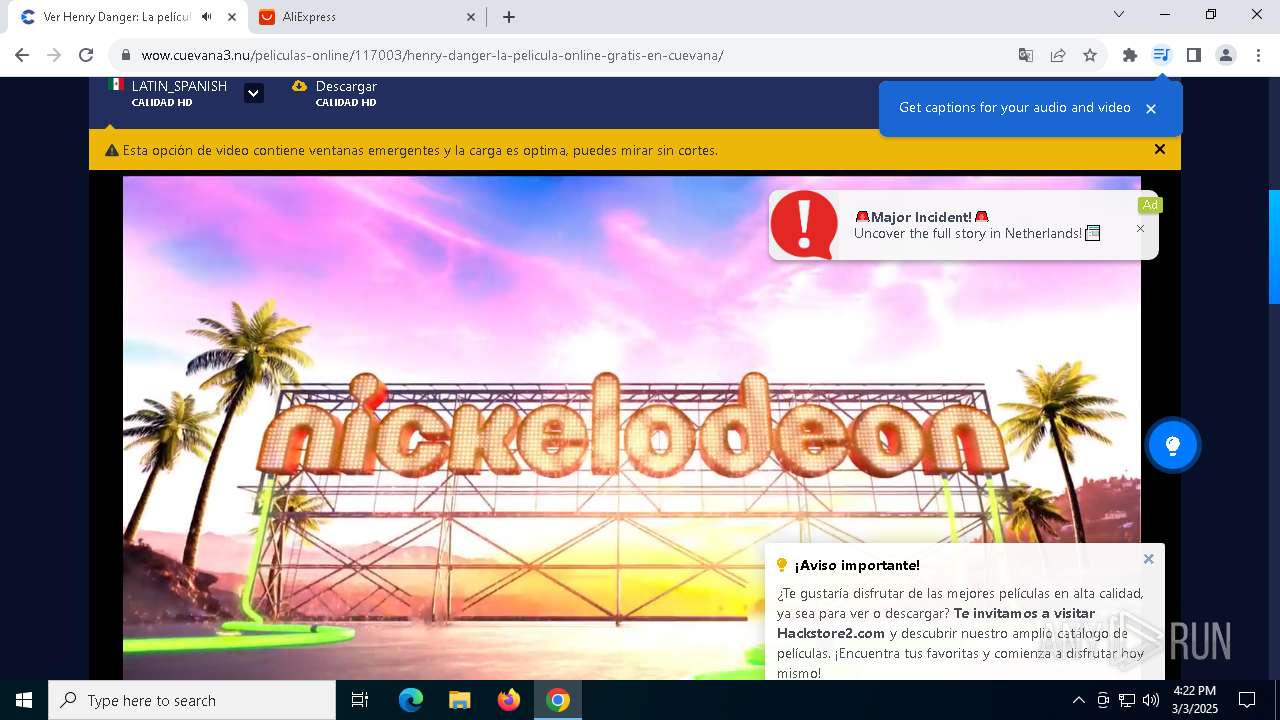1280x720 pixels.
Task: Toggle Chrome side panel
Action: (1194, 55)
